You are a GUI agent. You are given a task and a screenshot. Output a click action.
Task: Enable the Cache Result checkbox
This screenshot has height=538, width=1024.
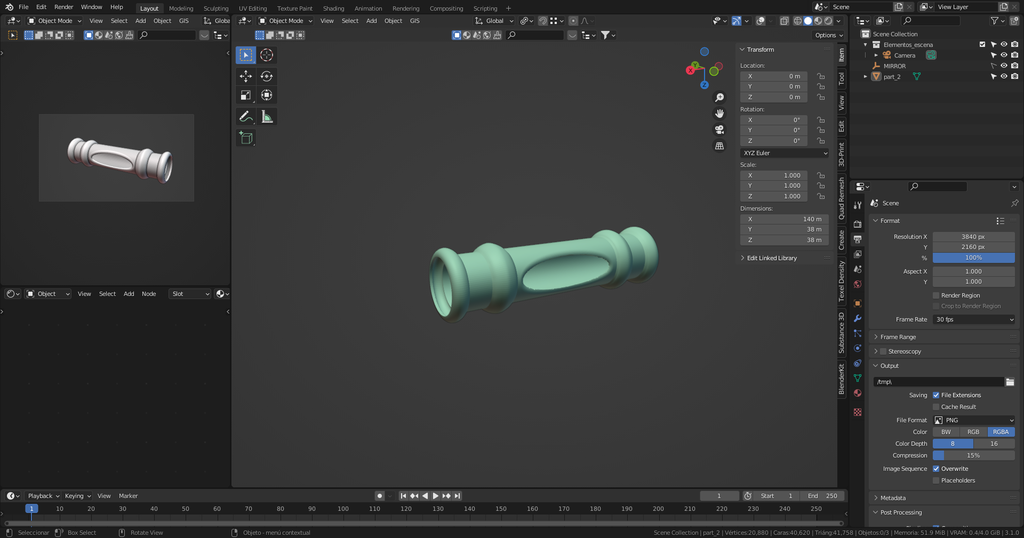(936, 407)
